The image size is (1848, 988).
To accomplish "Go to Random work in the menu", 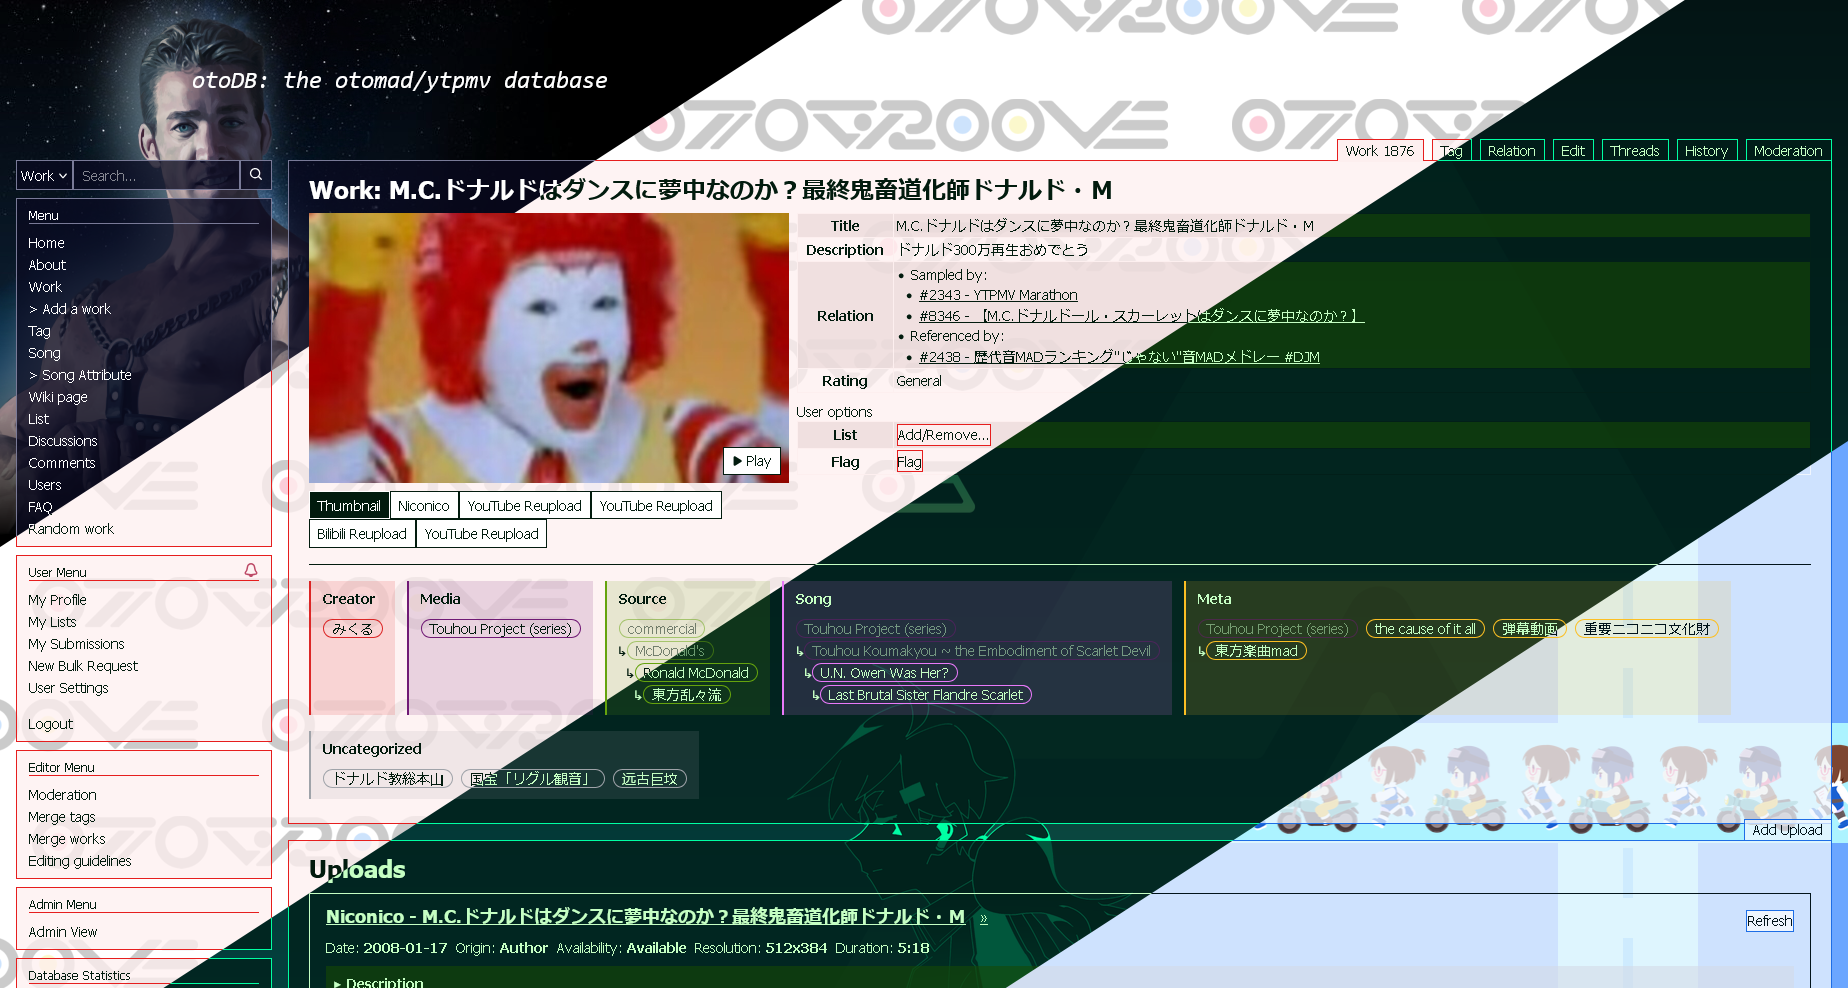I will (x=71, y=529).
